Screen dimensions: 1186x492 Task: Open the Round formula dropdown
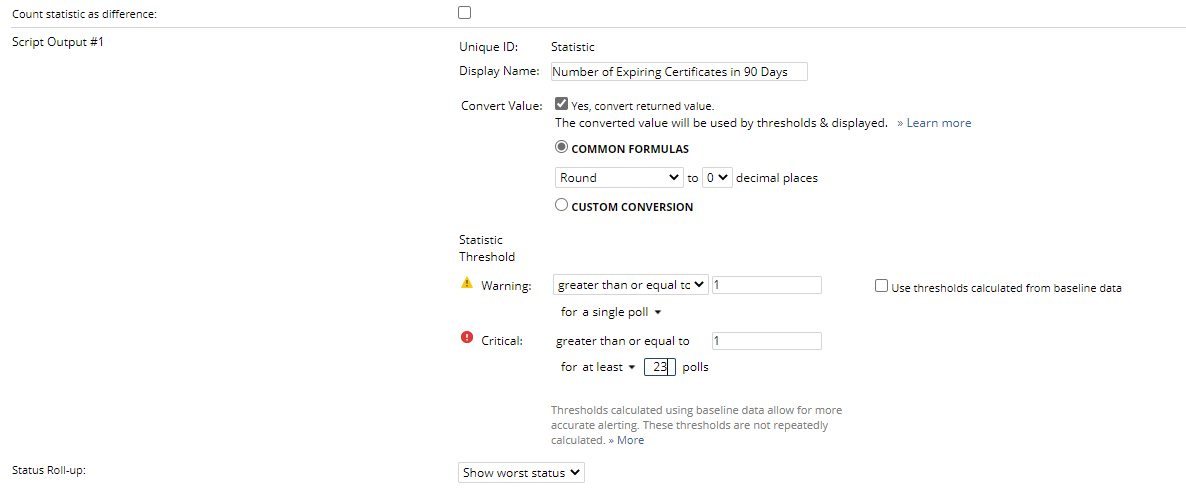[x=618, y=177]
